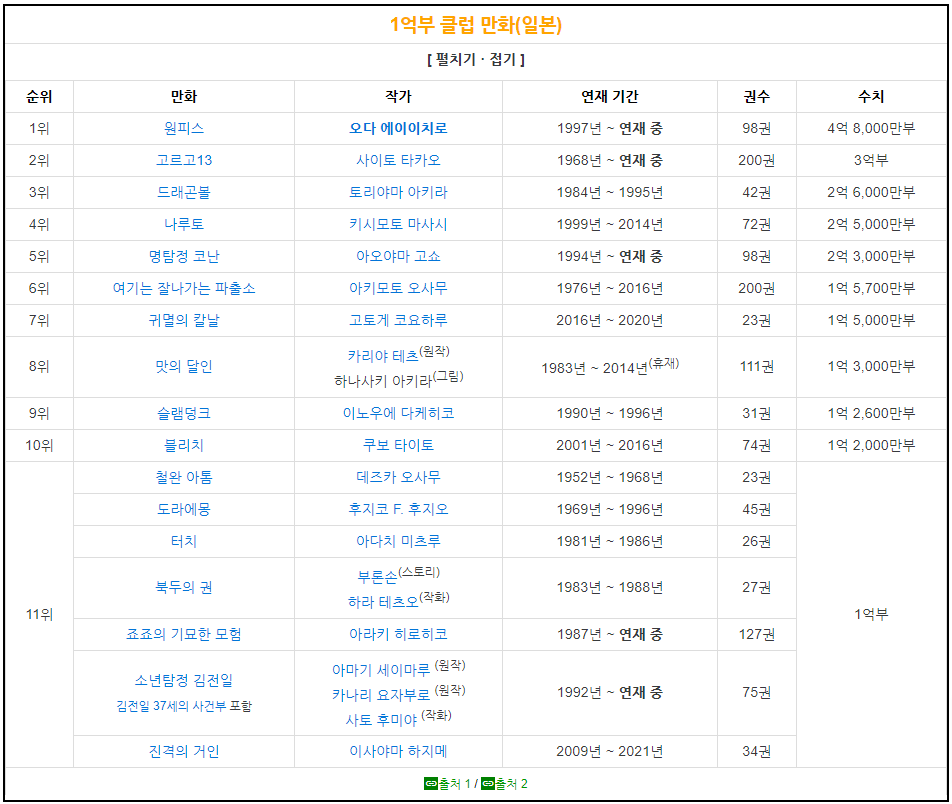
Task: Visit the 철완 아톰 link
Action: pyautogui.click(x=184, y=477)
